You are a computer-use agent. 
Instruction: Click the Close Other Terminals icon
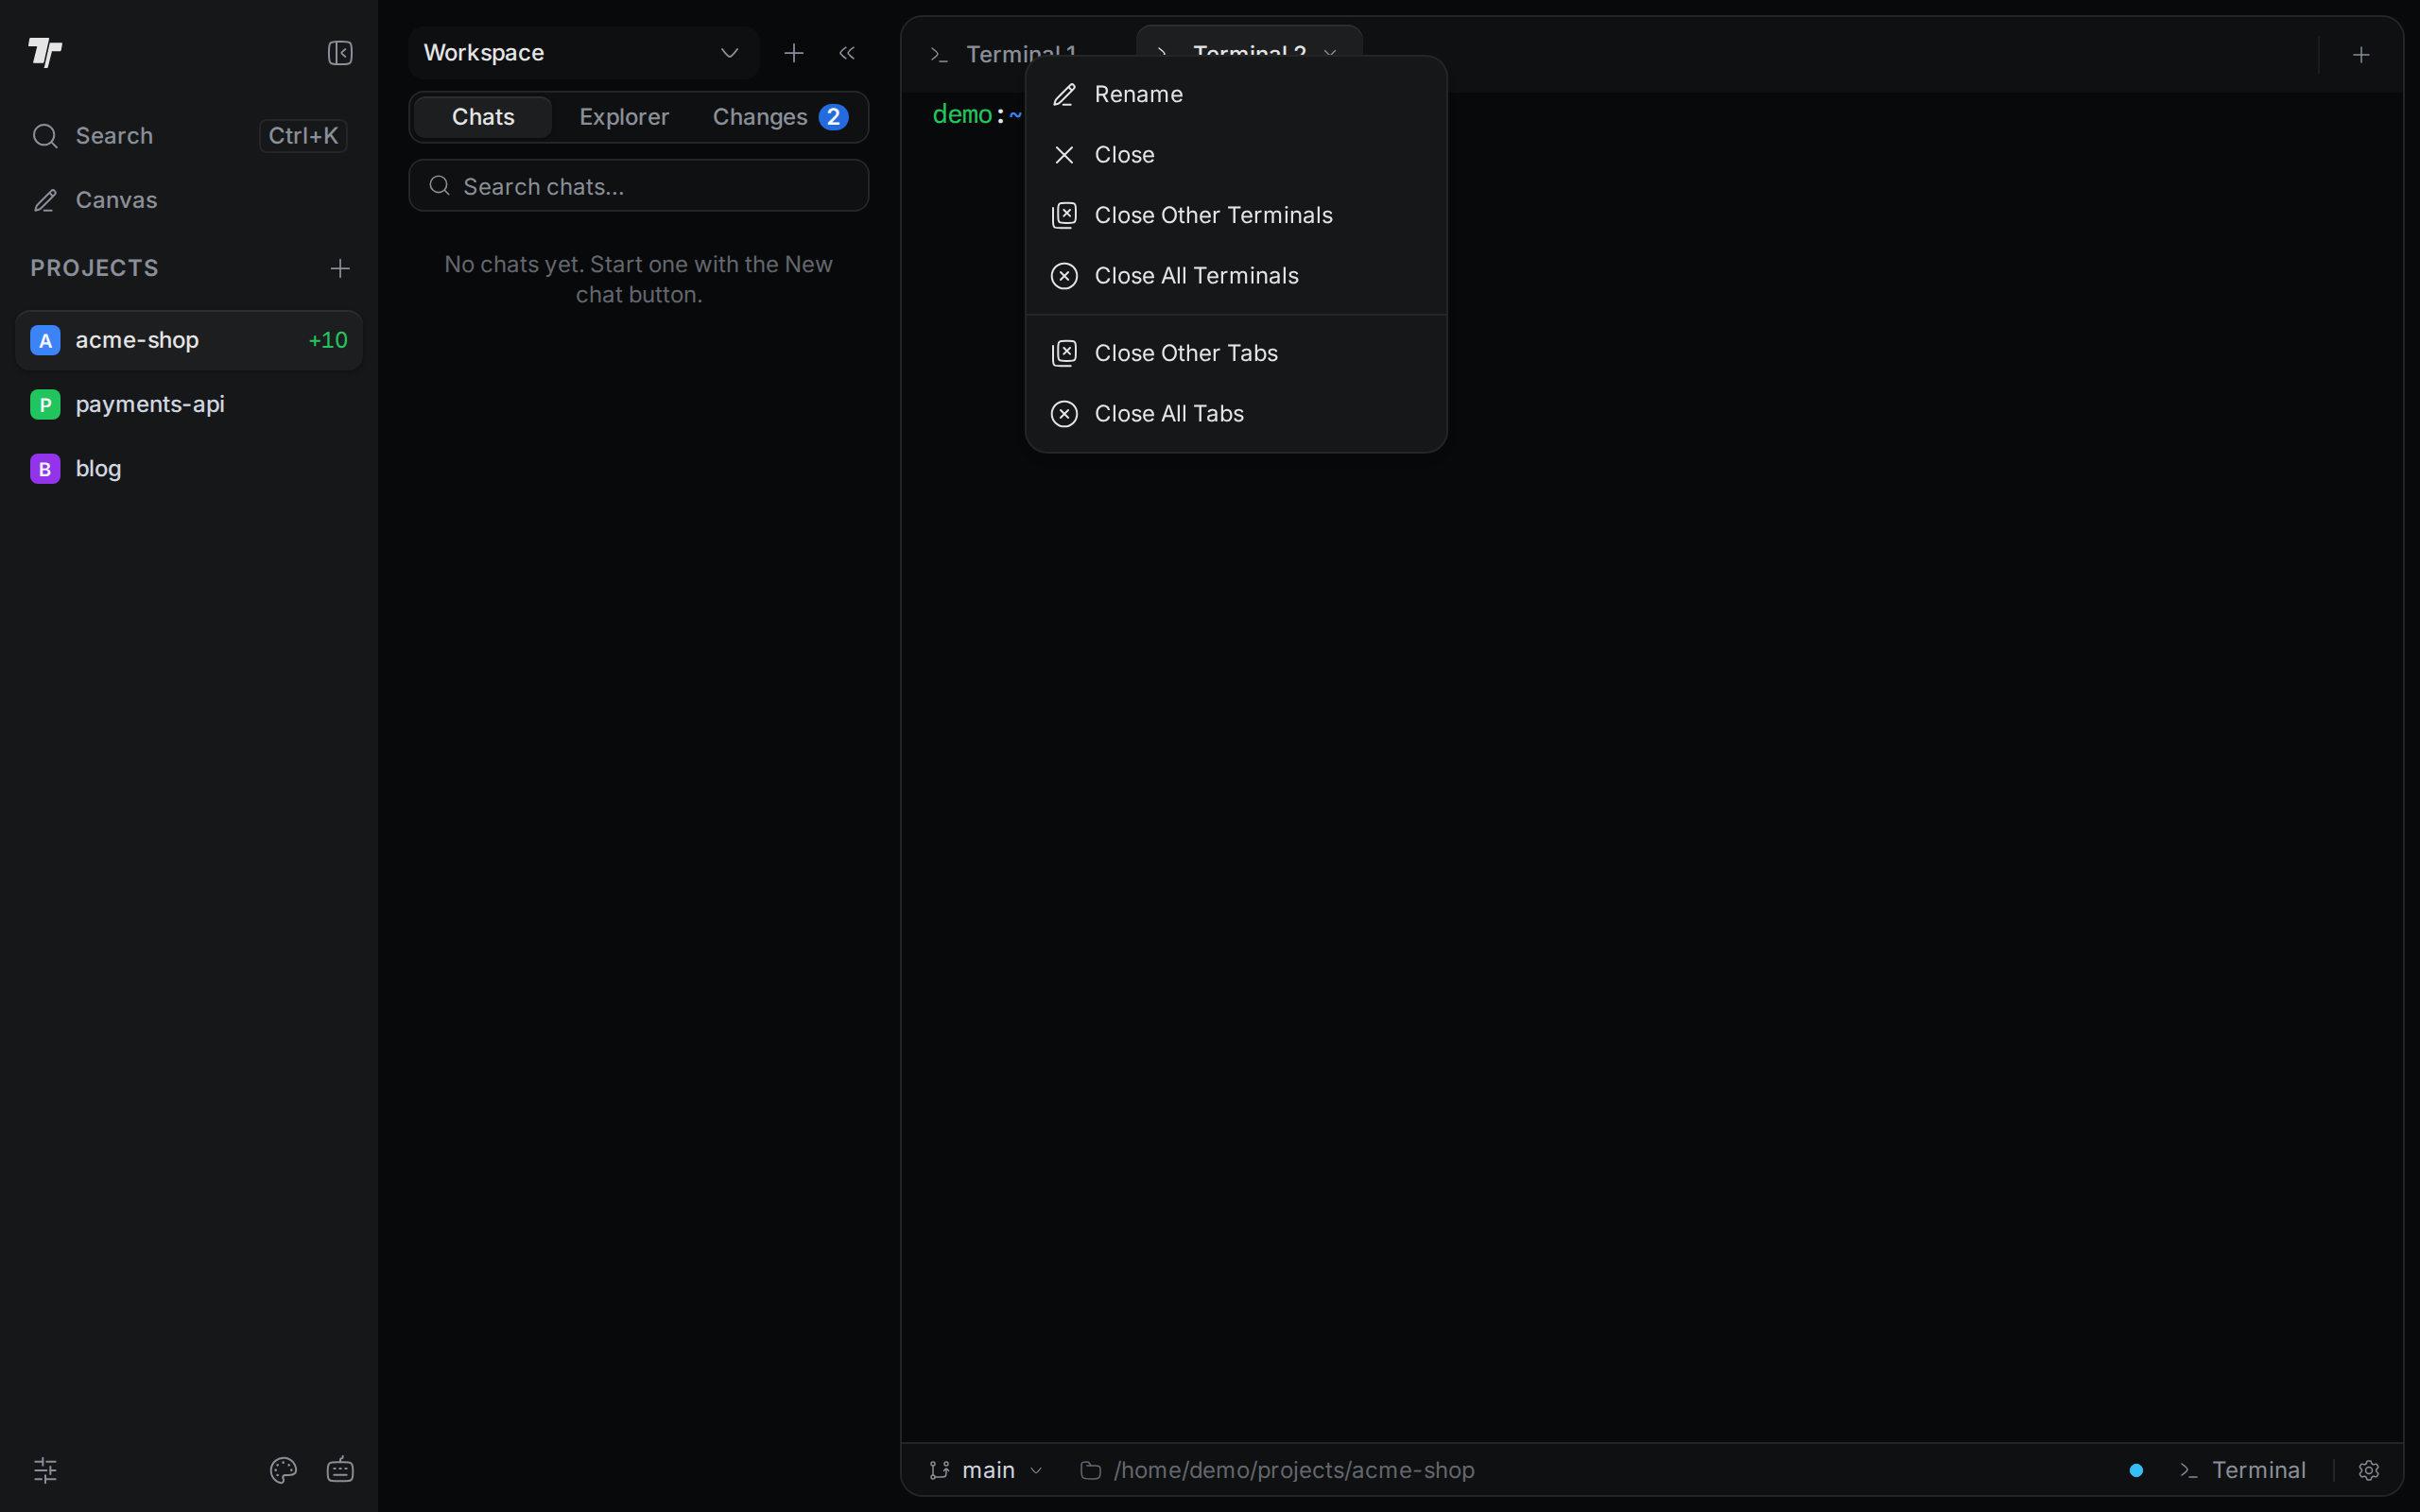tap(1064, 215)
